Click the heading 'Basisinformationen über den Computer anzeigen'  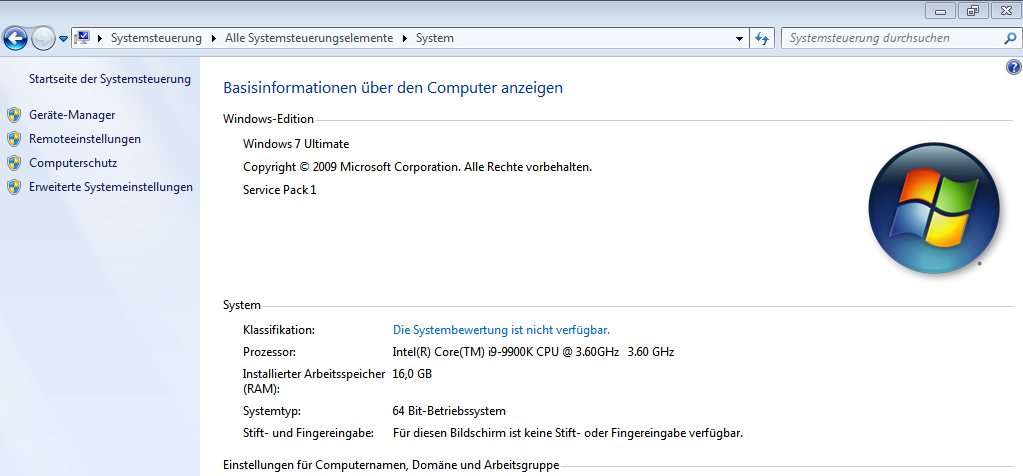[393, 88]
